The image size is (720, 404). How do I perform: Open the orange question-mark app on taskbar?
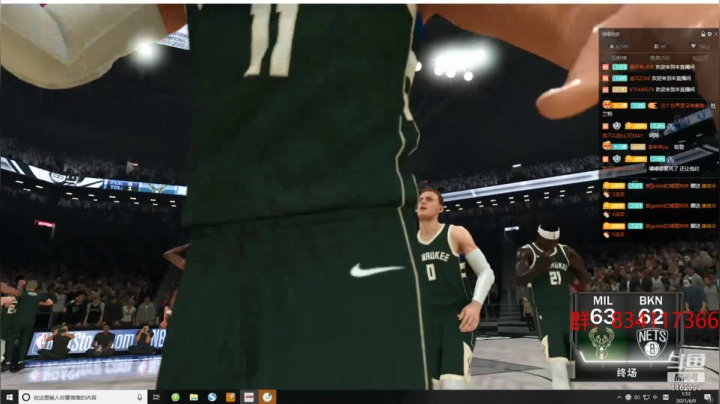click(x=231, y=397)
